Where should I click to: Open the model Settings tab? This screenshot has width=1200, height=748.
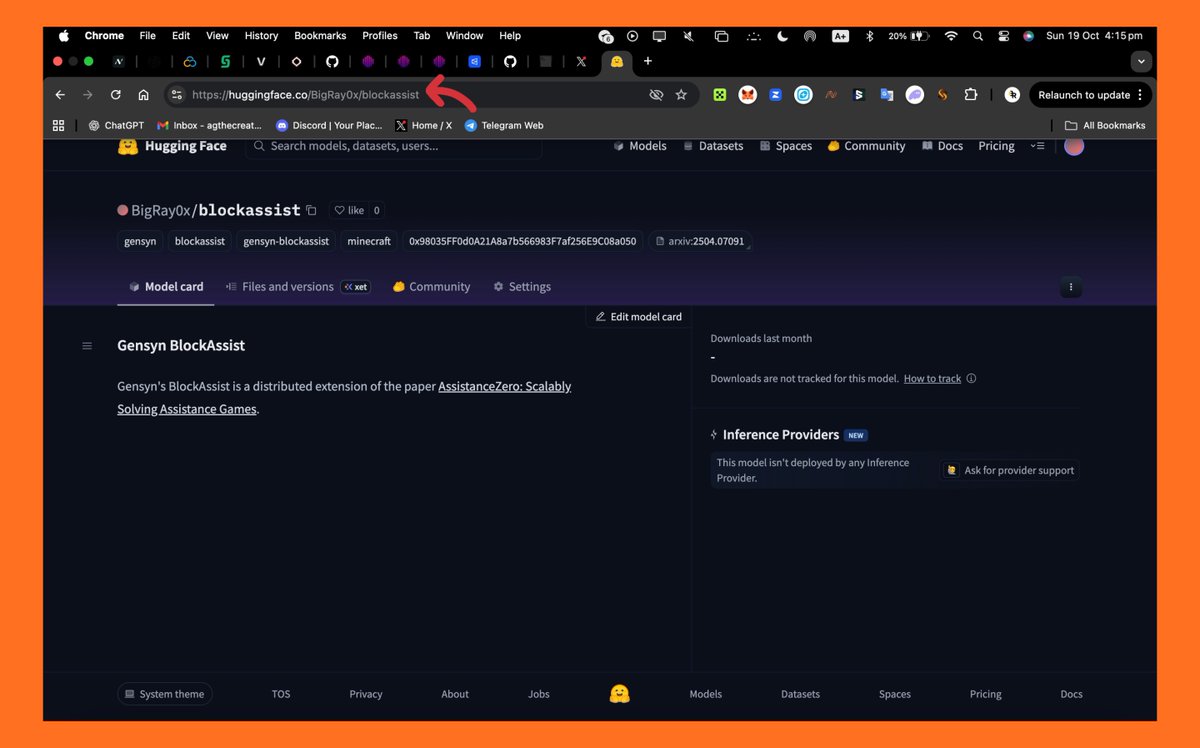(522, 287)
